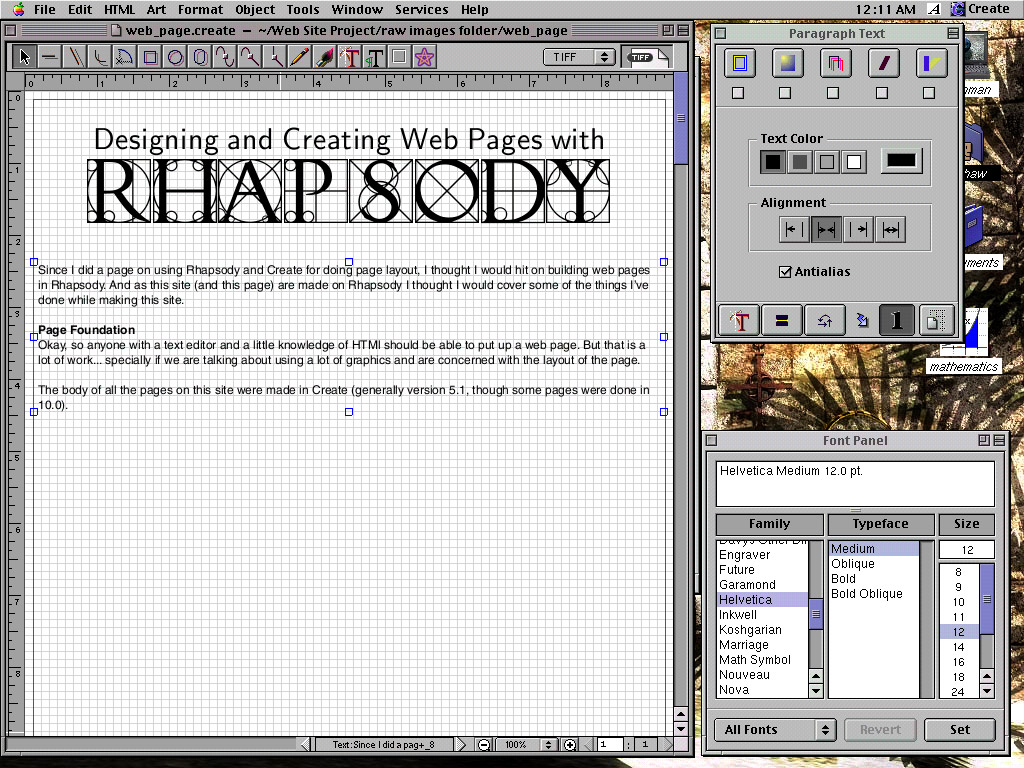Choose the dark gray text color swatch
Viewport: 1024px width, 768px height.
coord(800,162)
